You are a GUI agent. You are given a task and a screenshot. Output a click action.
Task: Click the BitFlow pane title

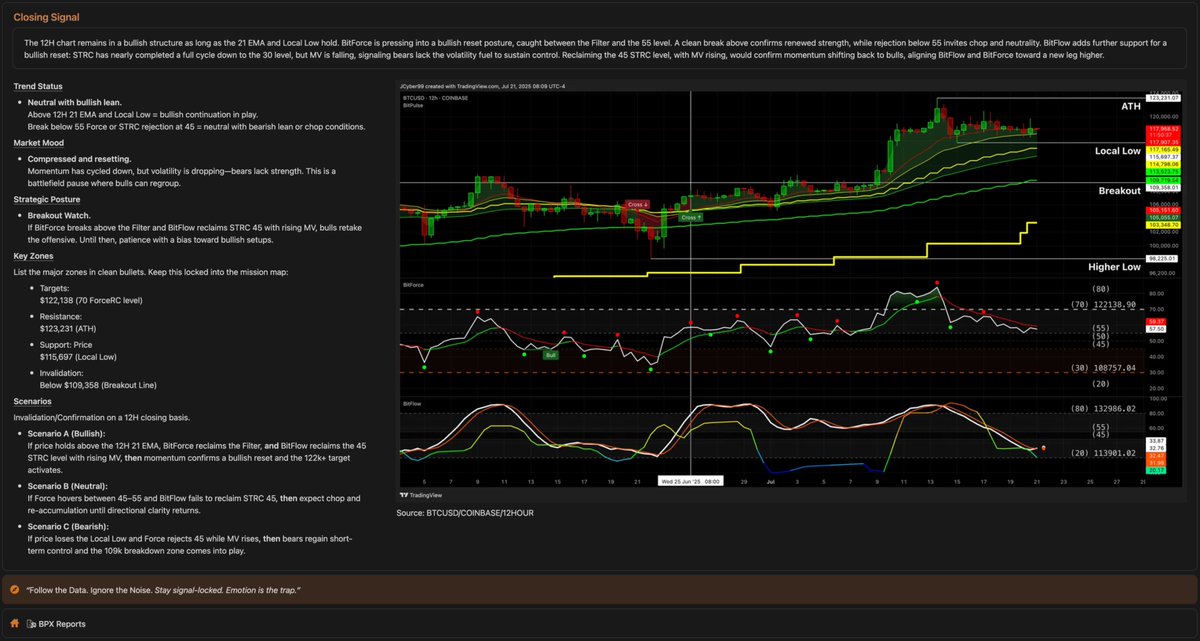tap(412, 404)
